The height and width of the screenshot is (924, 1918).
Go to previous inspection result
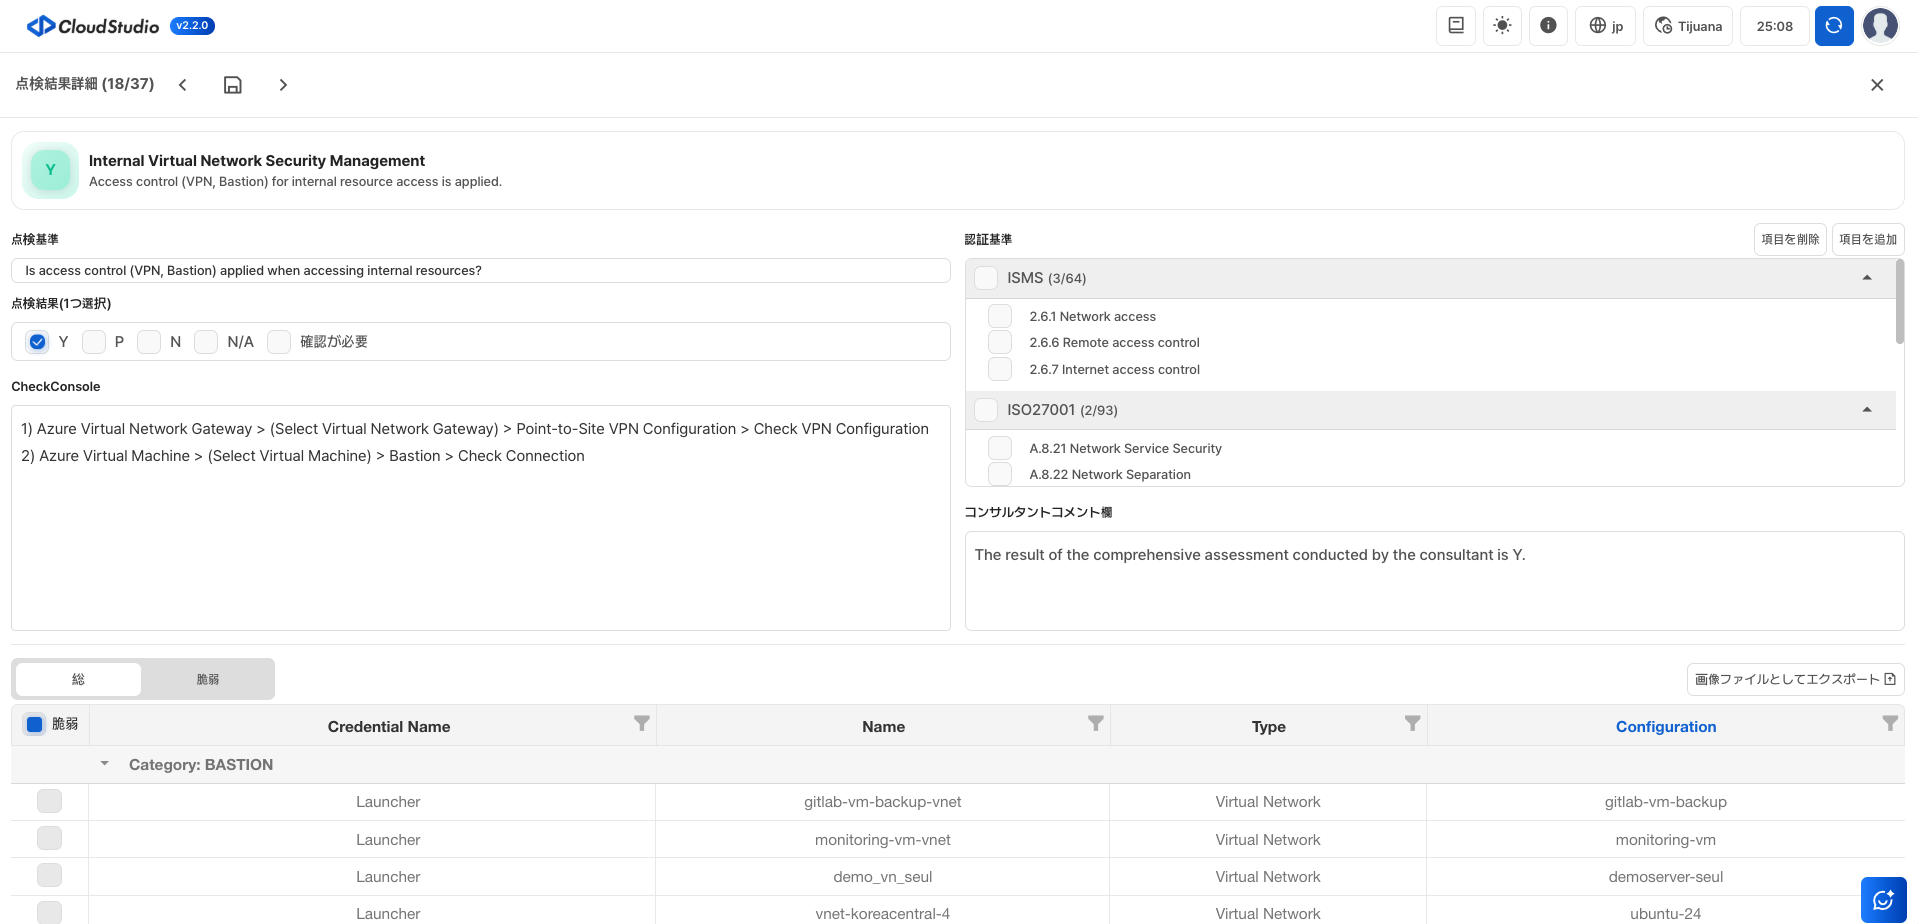[183, 85]
